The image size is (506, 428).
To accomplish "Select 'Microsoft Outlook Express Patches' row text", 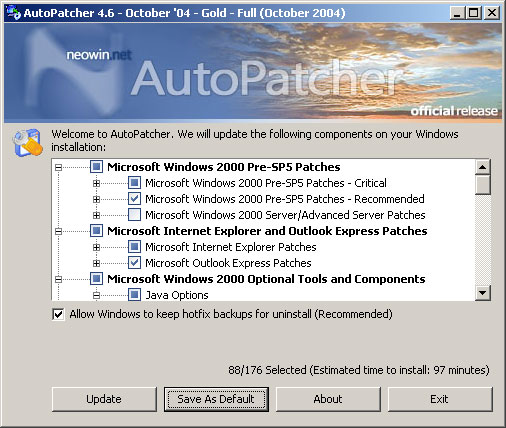I will pyautogui.click(x=228, y=263).
